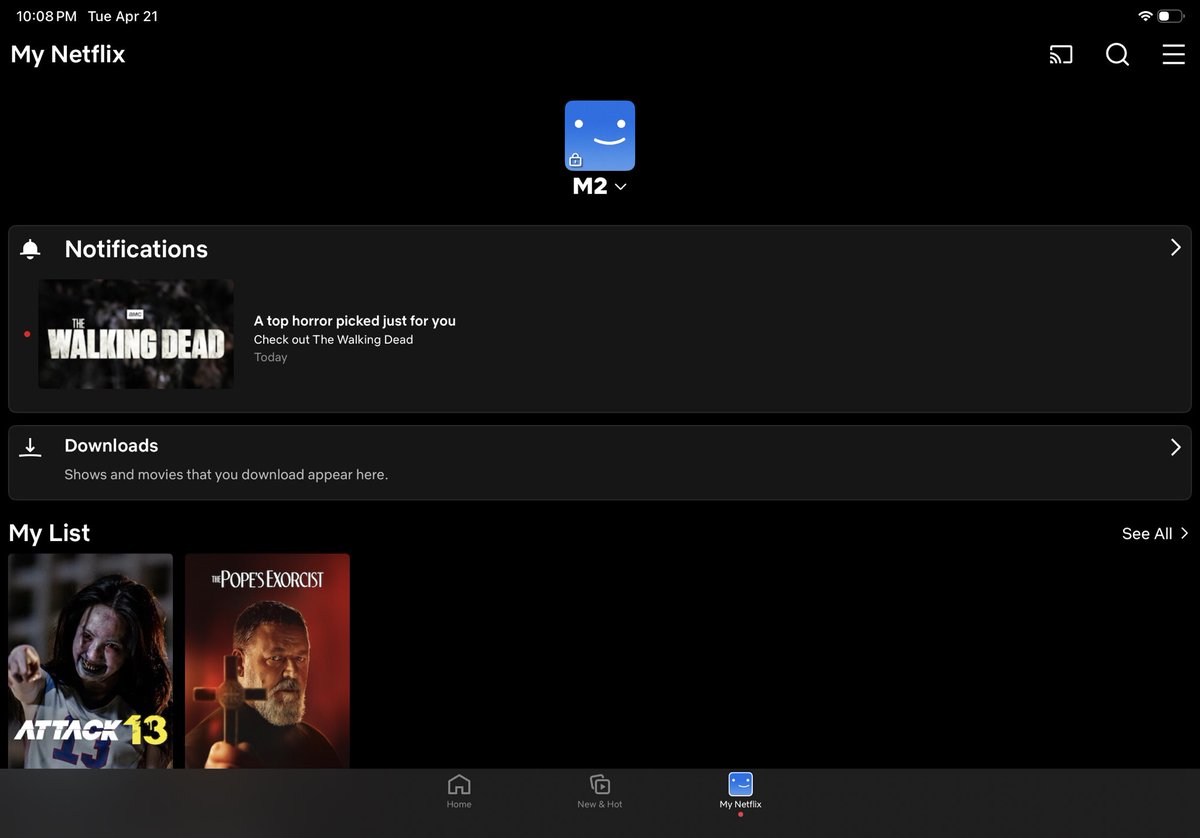Tap the chevron beside See All
1200x838 pixels.
(x=1184, y=534)
